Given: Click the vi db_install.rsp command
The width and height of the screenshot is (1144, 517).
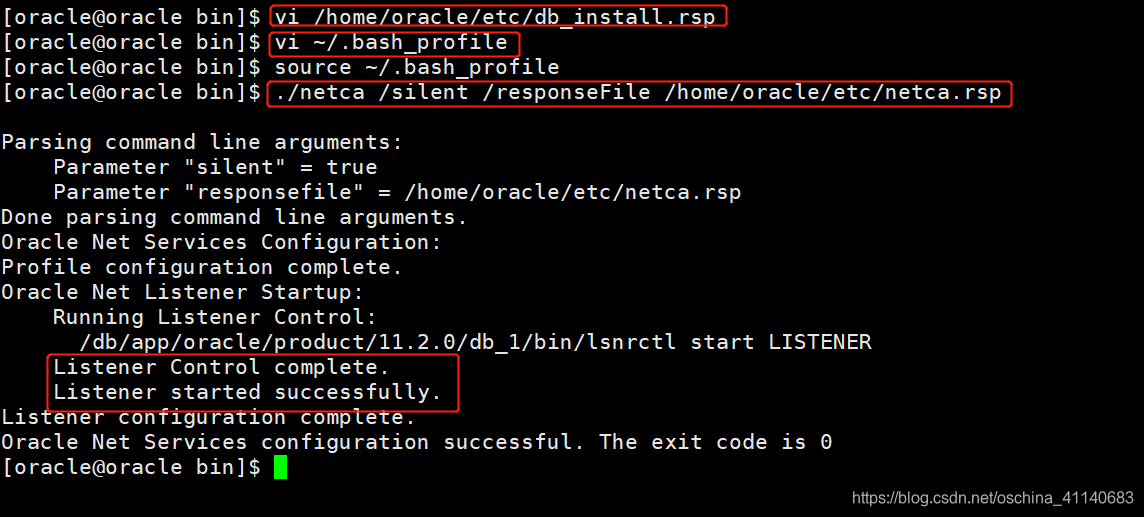Looking at the screenshot, I should click(x=495, y=17).
